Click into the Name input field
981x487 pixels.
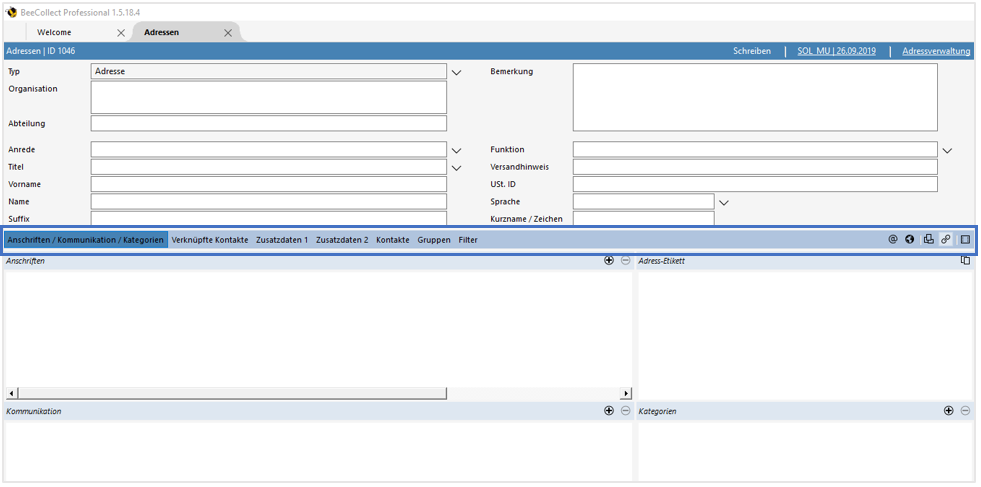[x=269, y=202]
